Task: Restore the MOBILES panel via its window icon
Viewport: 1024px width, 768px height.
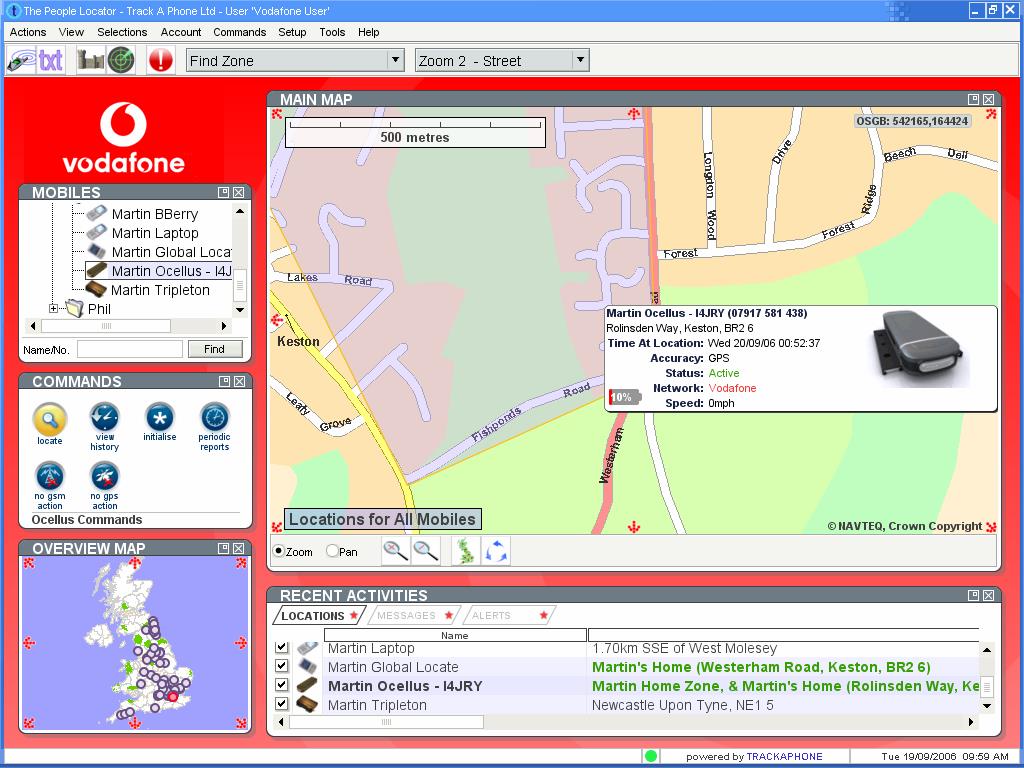Action: pos(223,193)
